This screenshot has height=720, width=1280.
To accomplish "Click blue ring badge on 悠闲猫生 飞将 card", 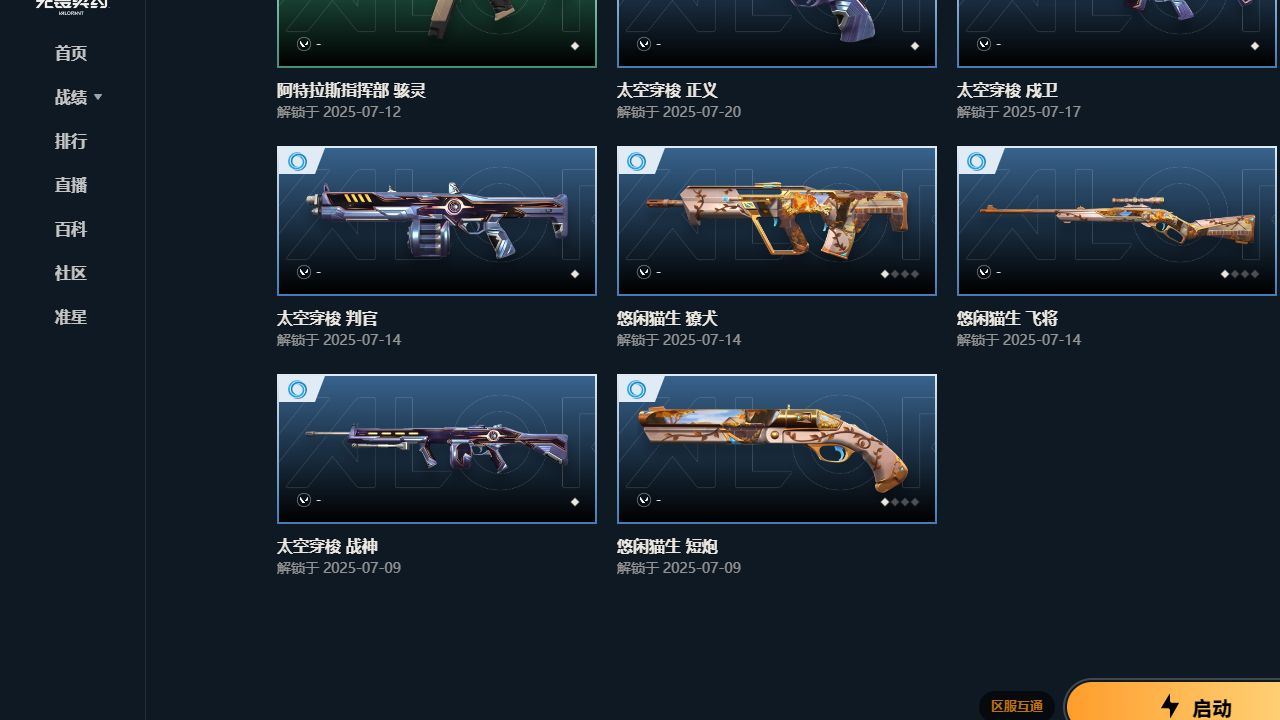I will tap(977, 162).
